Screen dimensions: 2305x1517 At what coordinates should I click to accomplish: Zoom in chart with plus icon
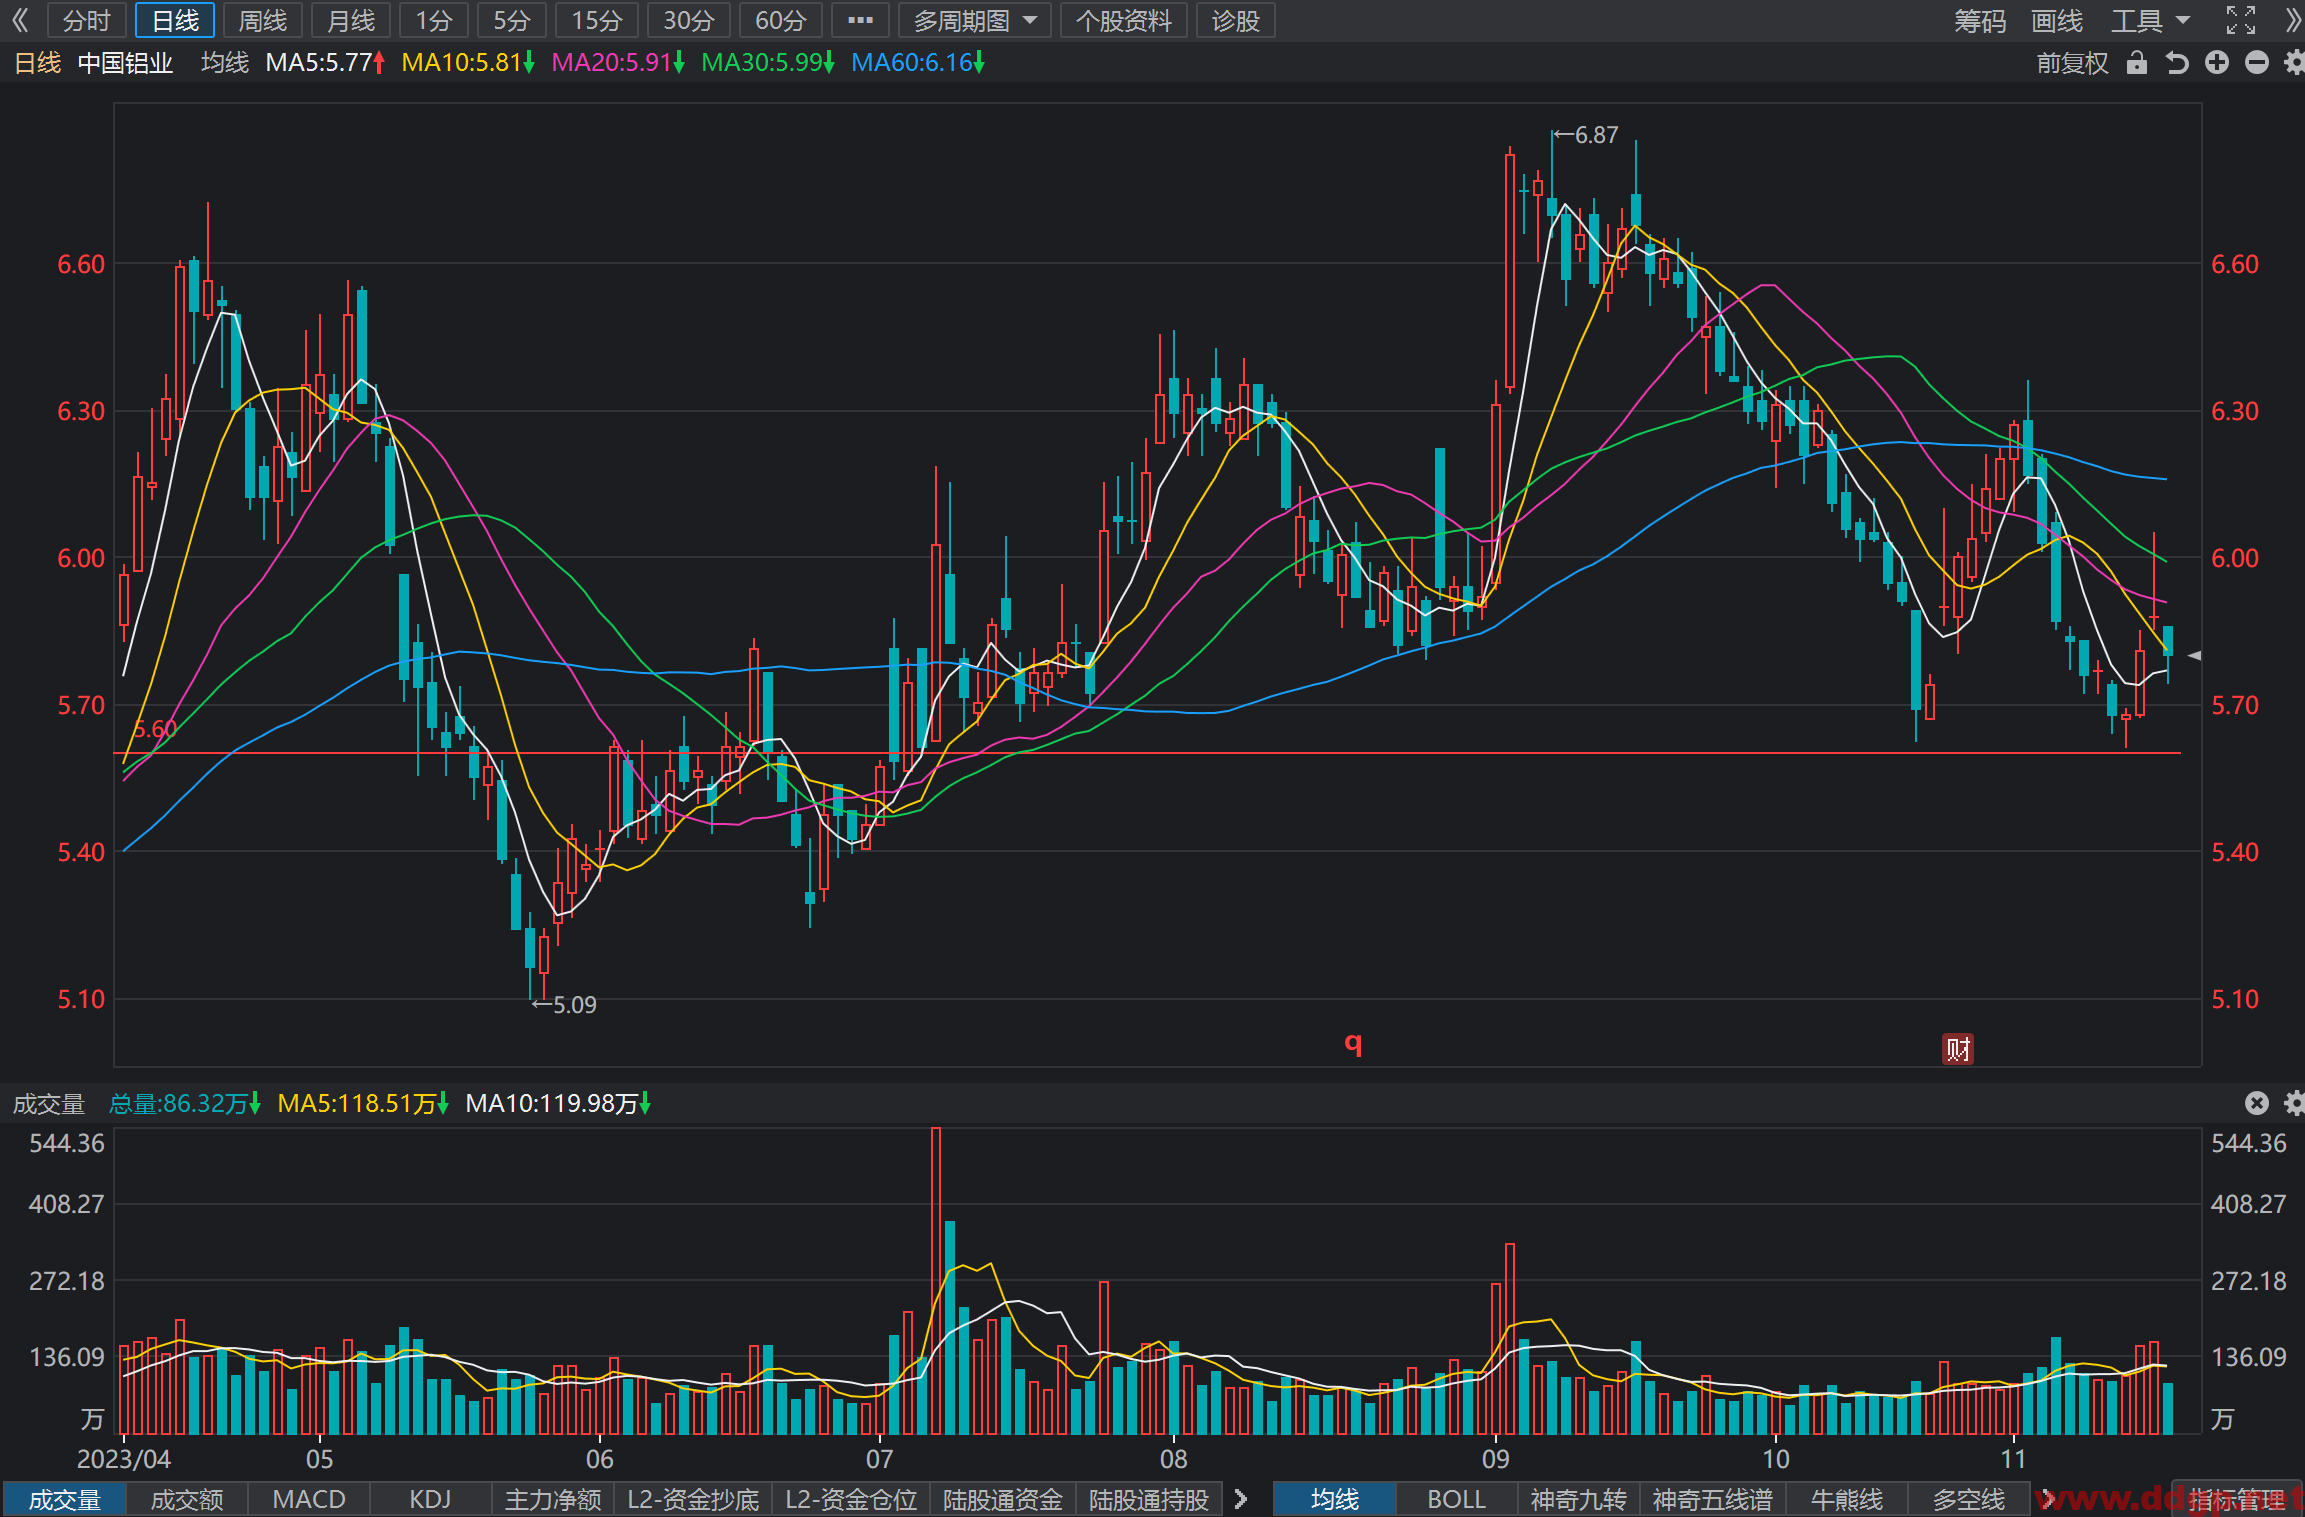tap(2217, 63)
